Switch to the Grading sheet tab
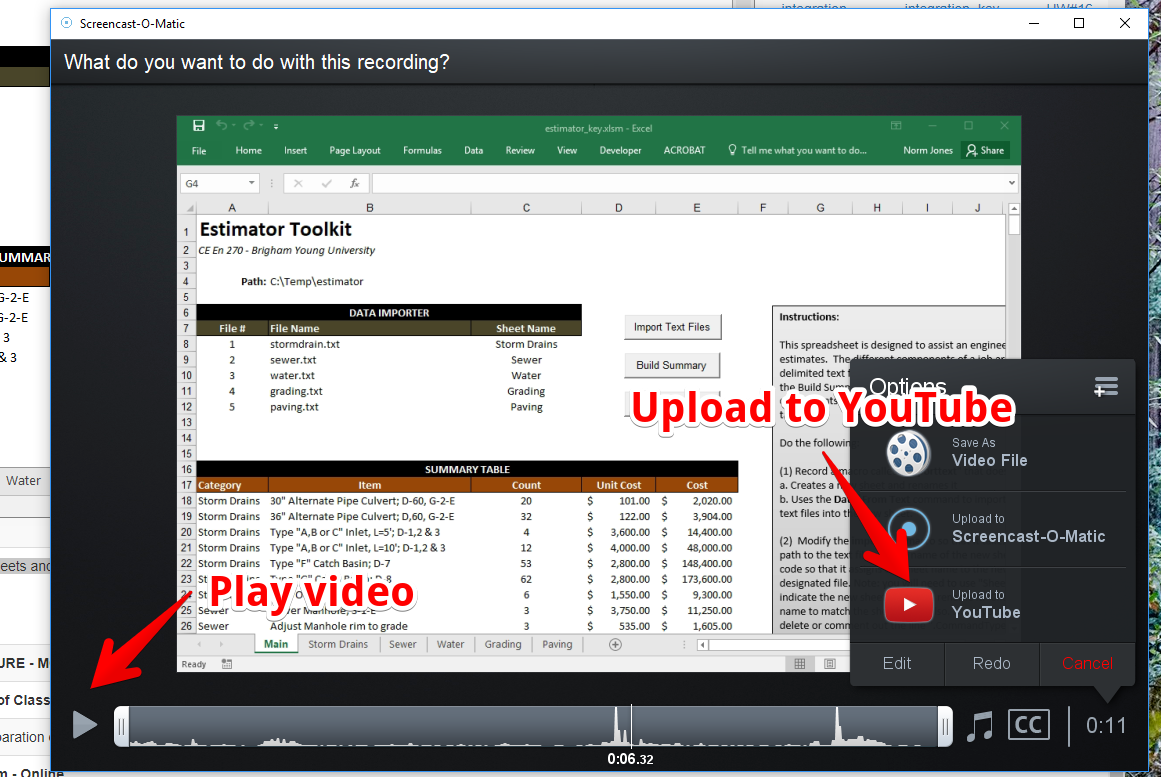 tap(503, 644)
